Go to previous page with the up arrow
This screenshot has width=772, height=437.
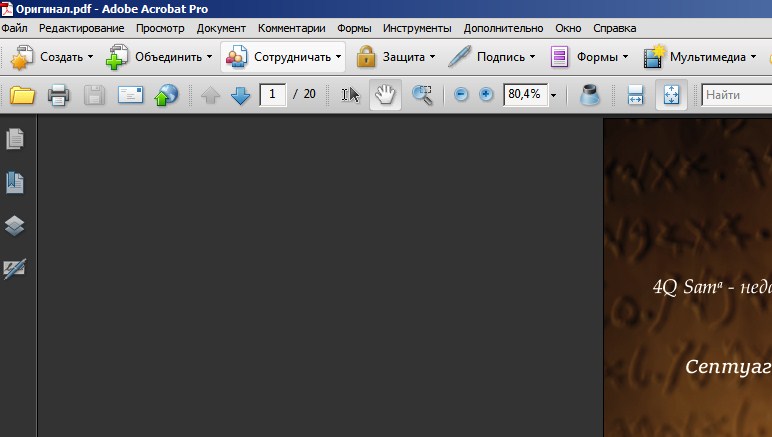tap(210, 95)
